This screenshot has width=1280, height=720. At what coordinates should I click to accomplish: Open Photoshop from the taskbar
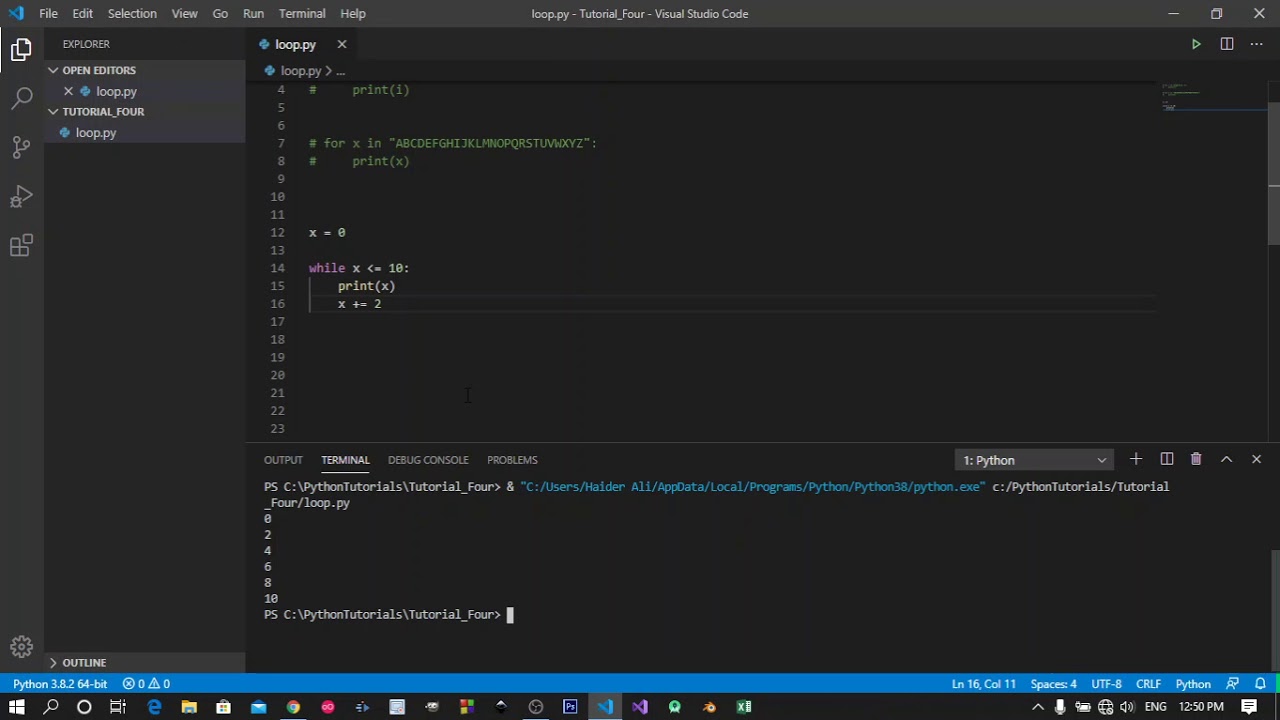(570, 707)
